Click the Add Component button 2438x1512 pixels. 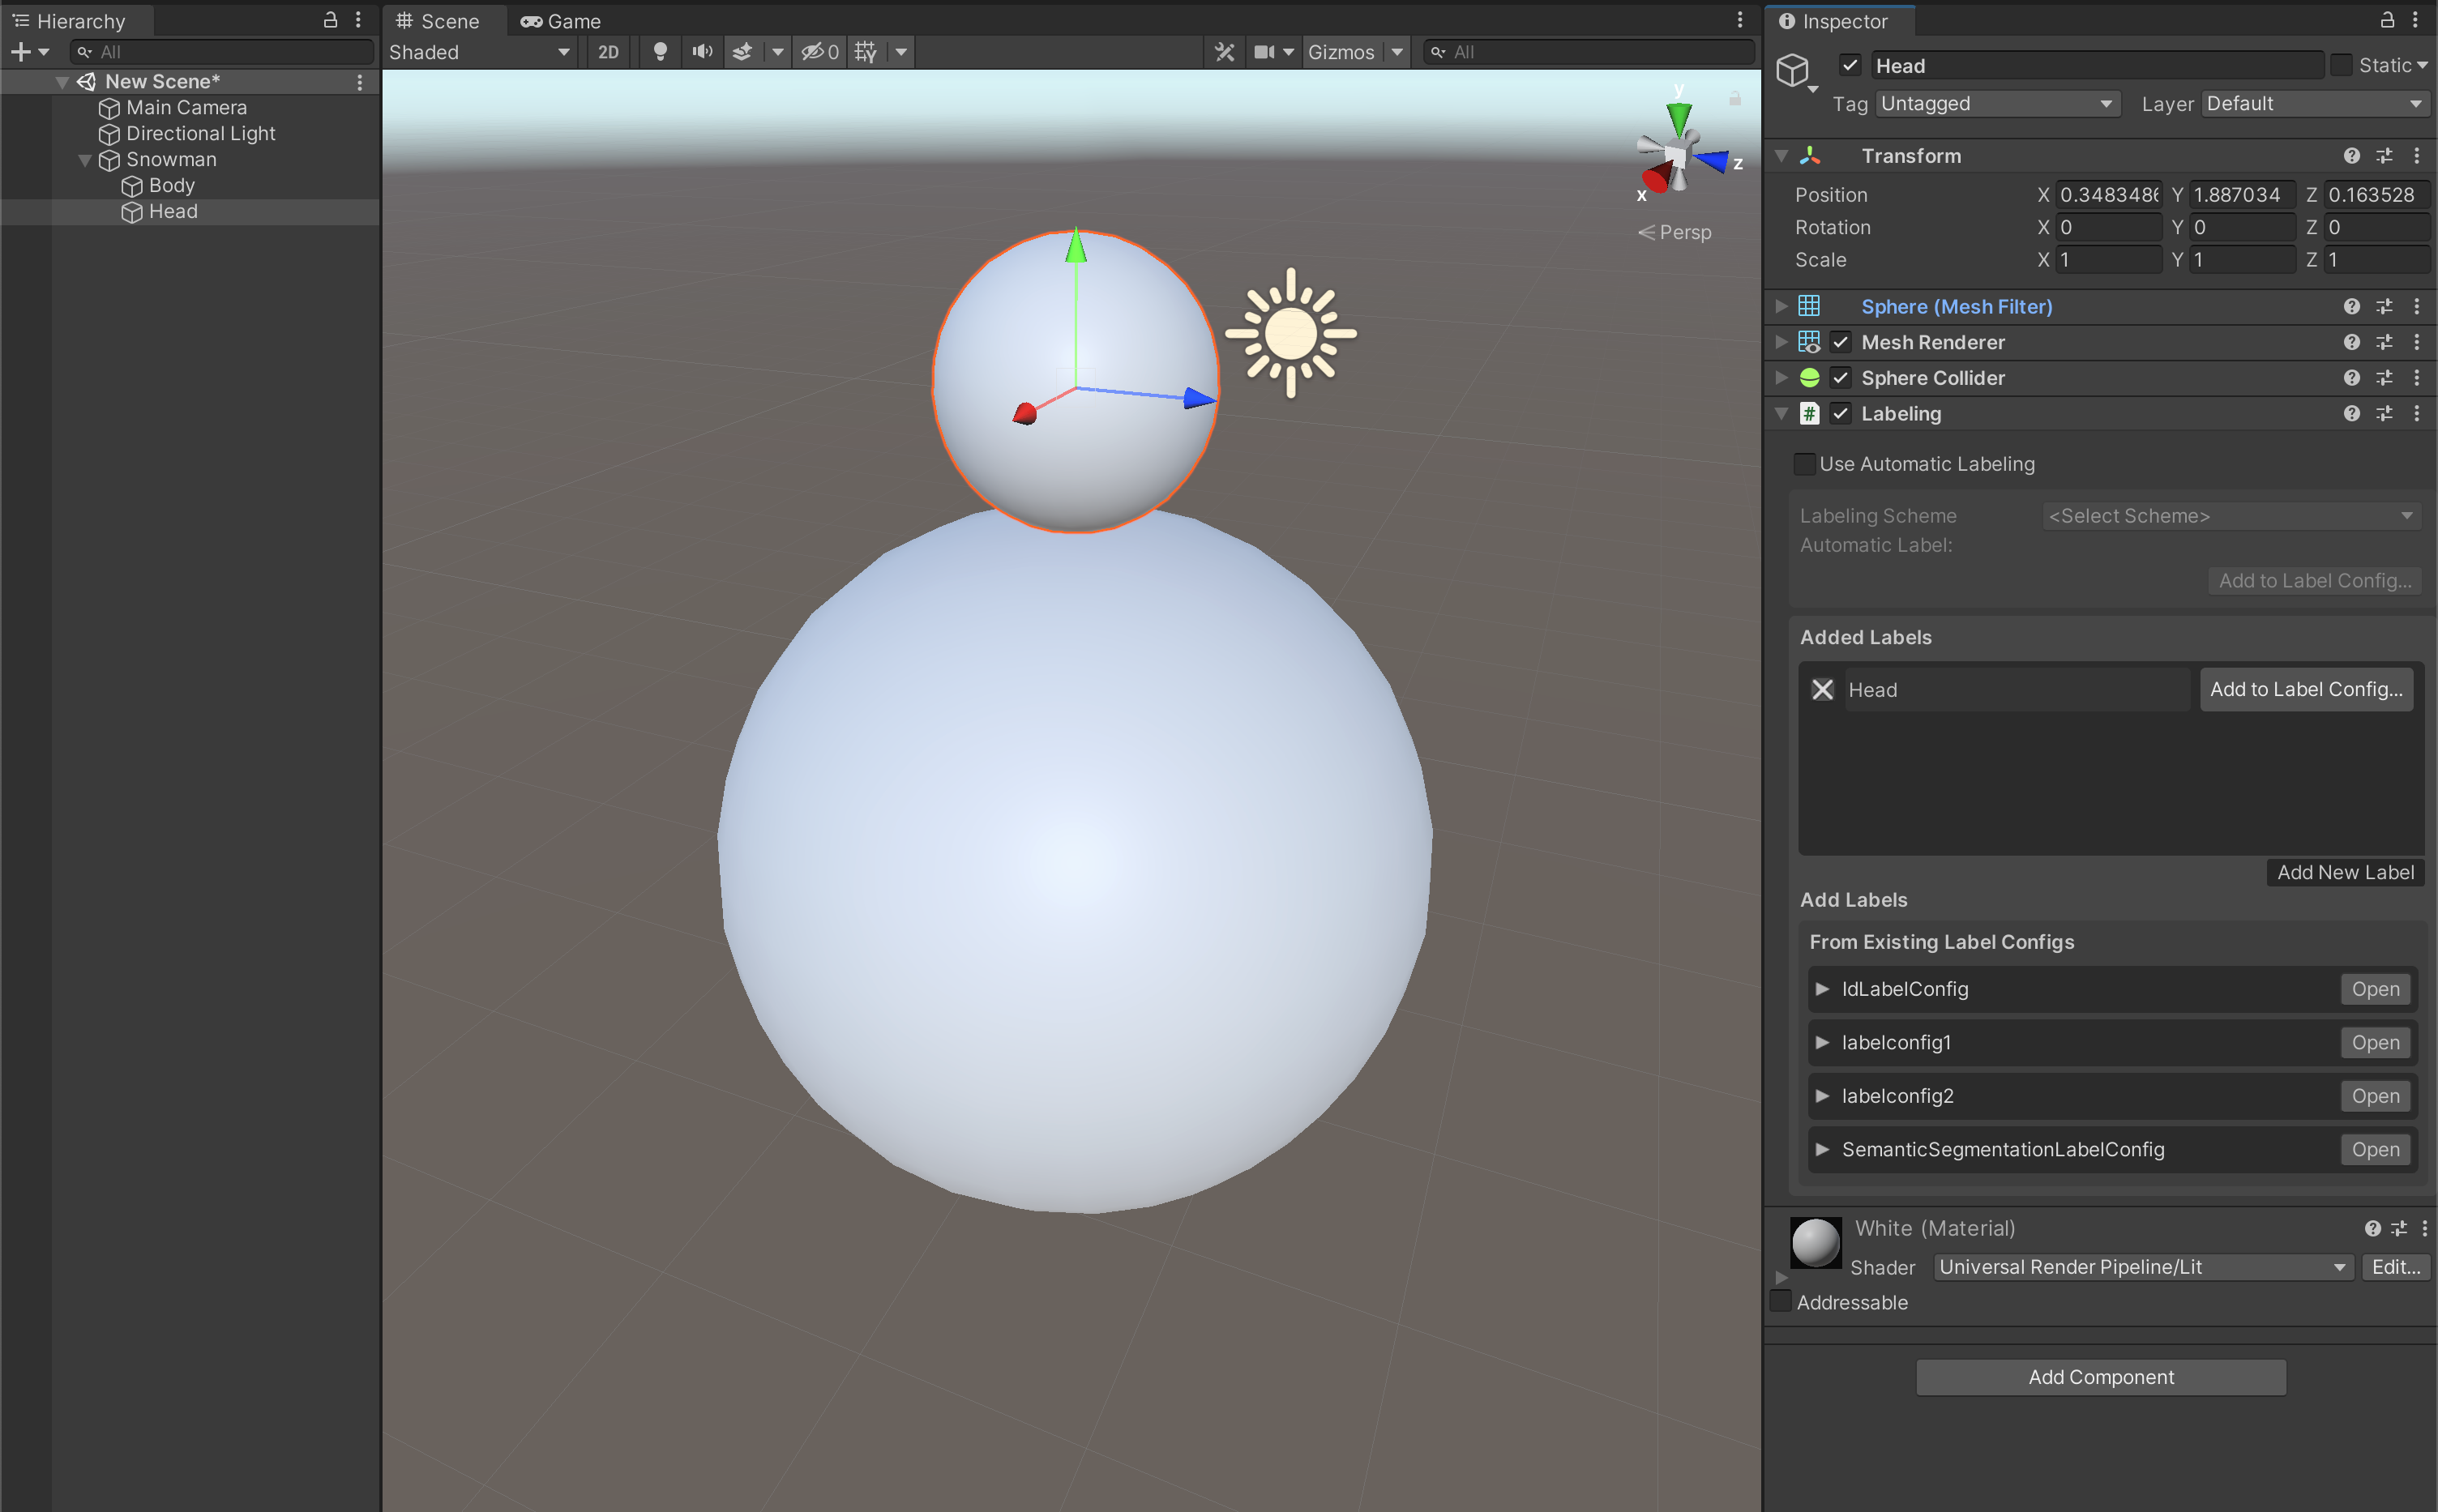(2100, 1377)
